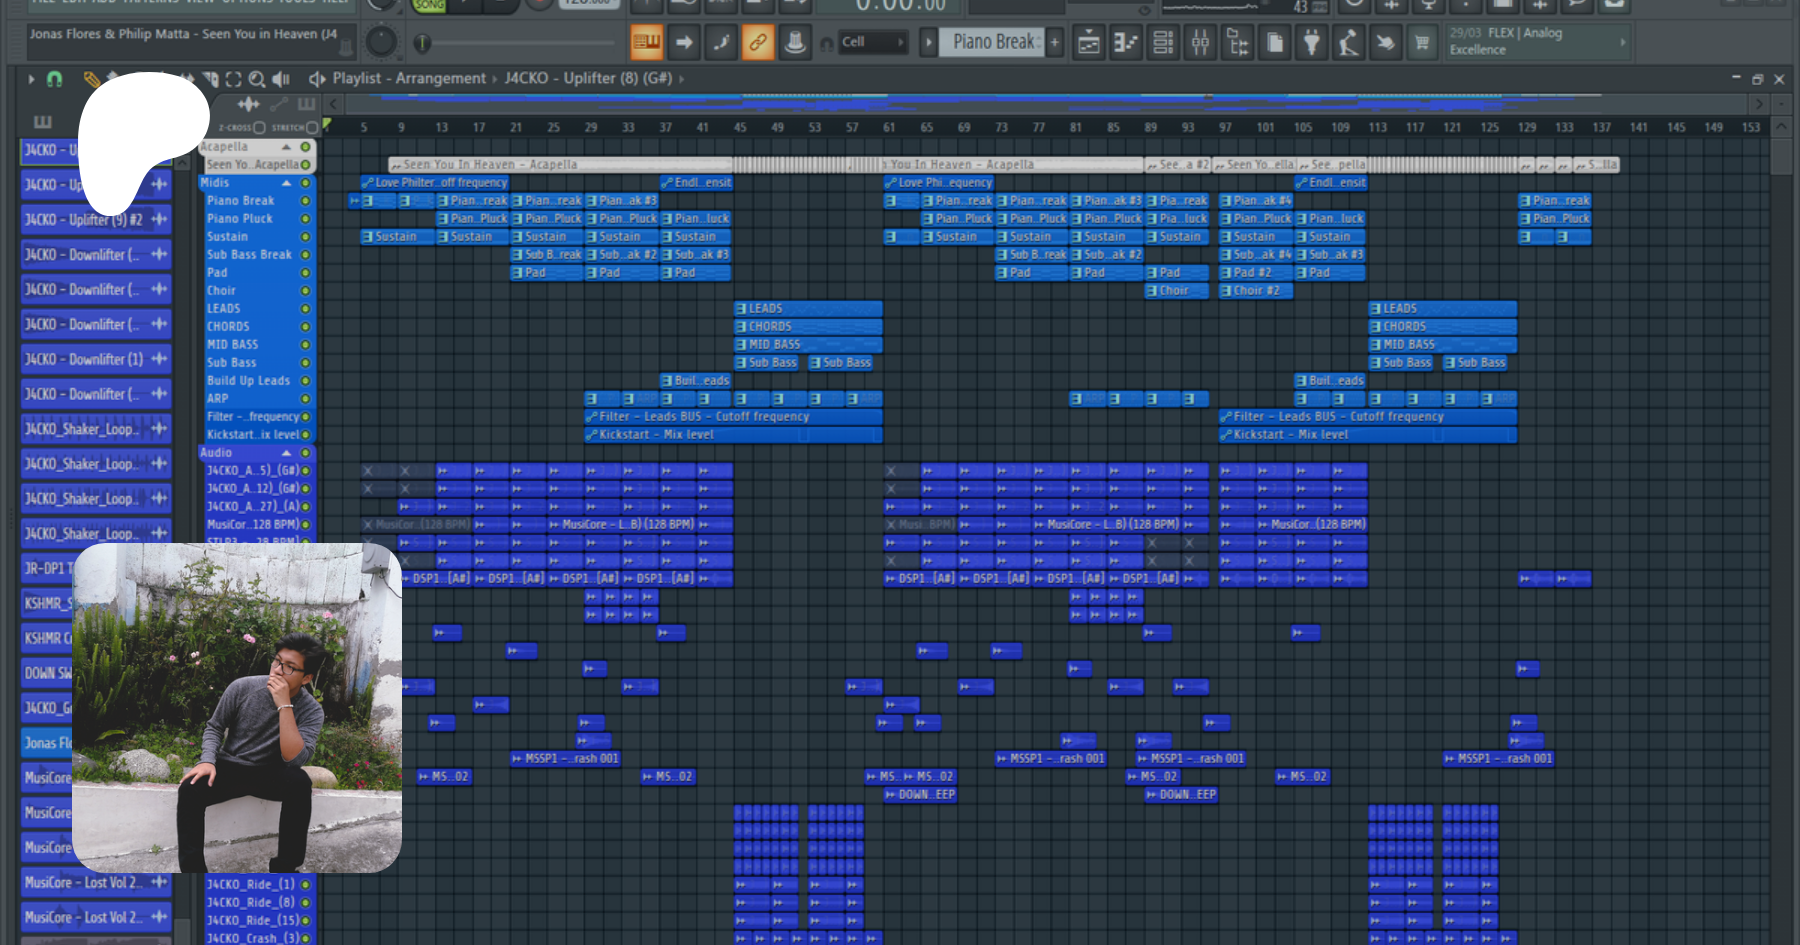1800x945 pixels.
Task: Mute the LEADS track
Action: [305, 309]
